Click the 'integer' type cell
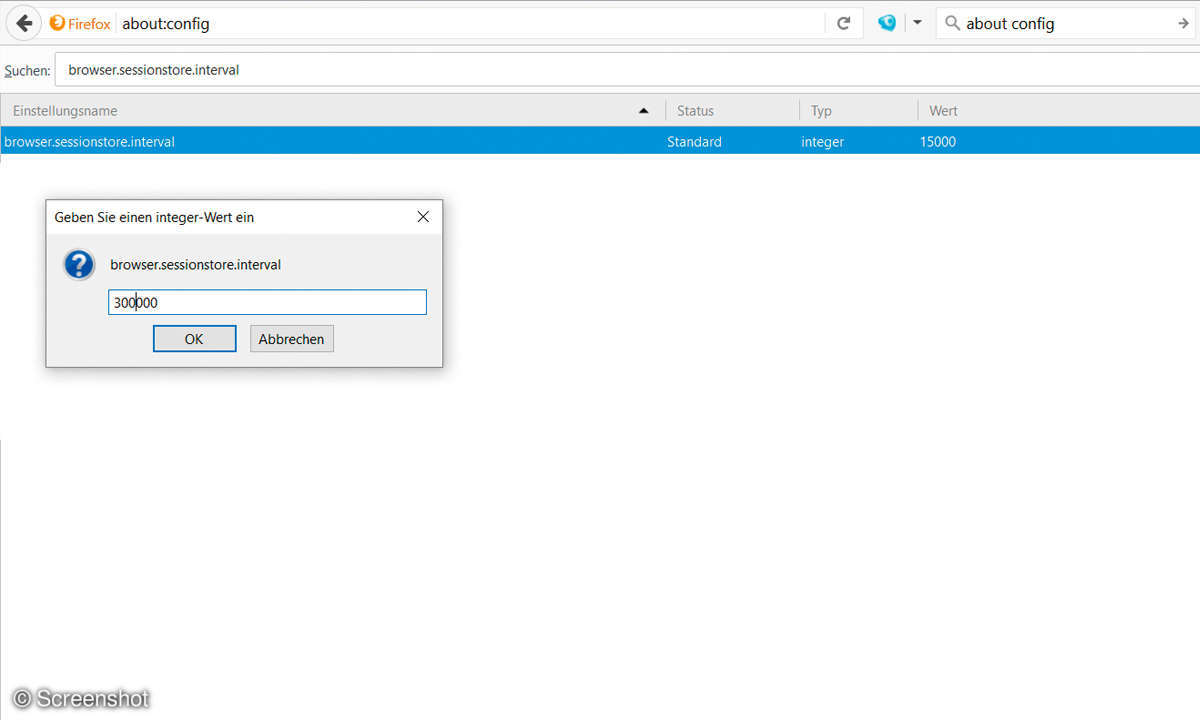Viewport: 1200px width, 720px height. [822, 142]
